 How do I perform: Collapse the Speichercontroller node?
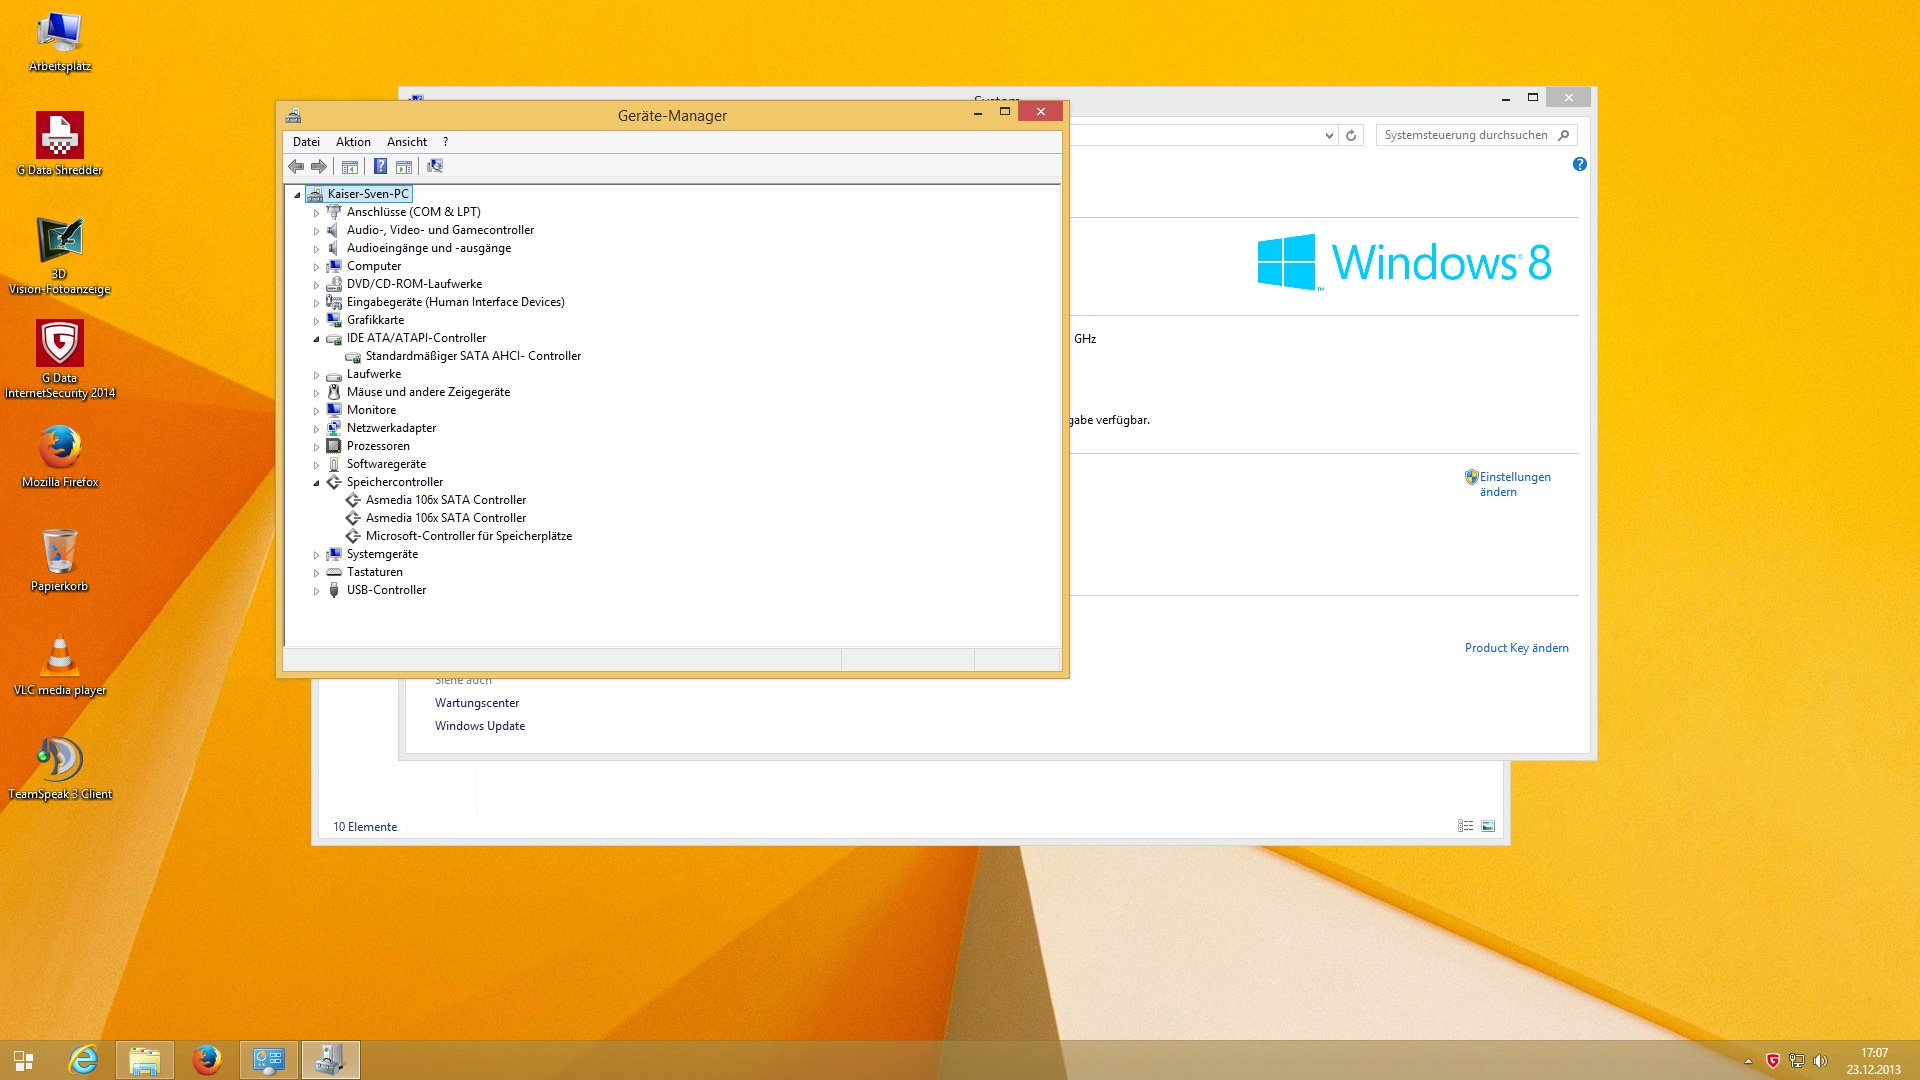click(x=317, y=483)
